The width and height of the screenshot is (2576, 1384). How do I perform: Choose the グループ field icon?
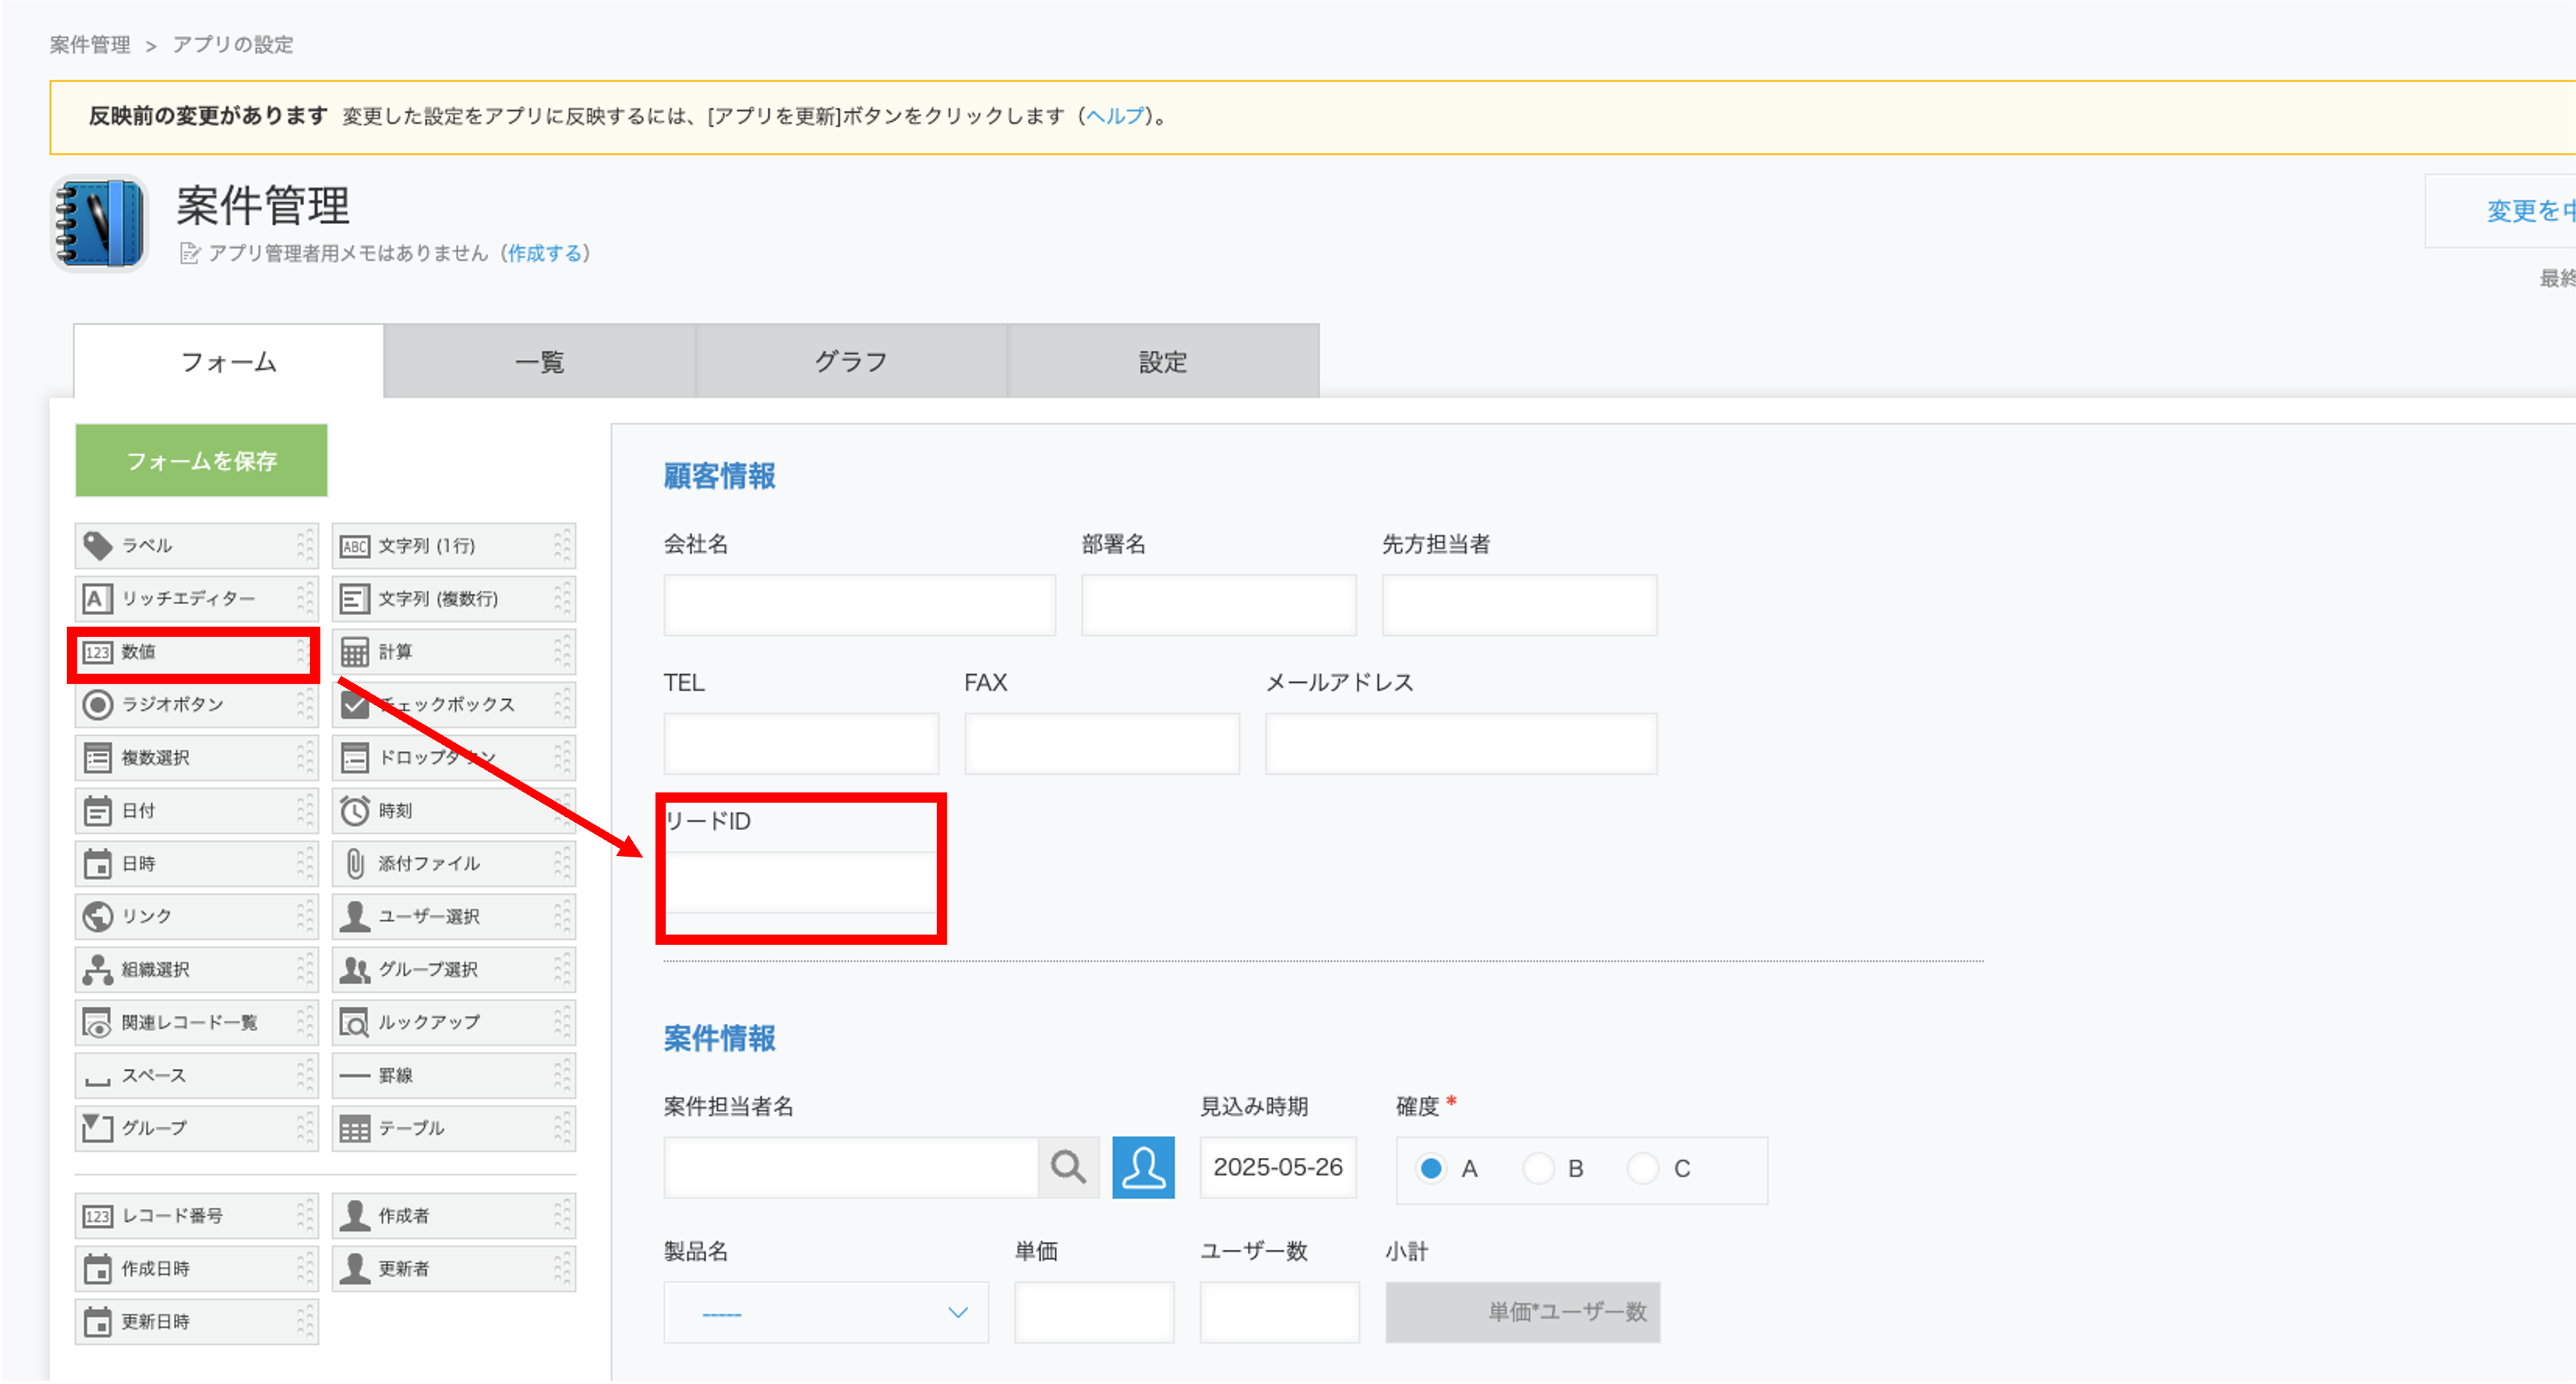coord(97,1128)
